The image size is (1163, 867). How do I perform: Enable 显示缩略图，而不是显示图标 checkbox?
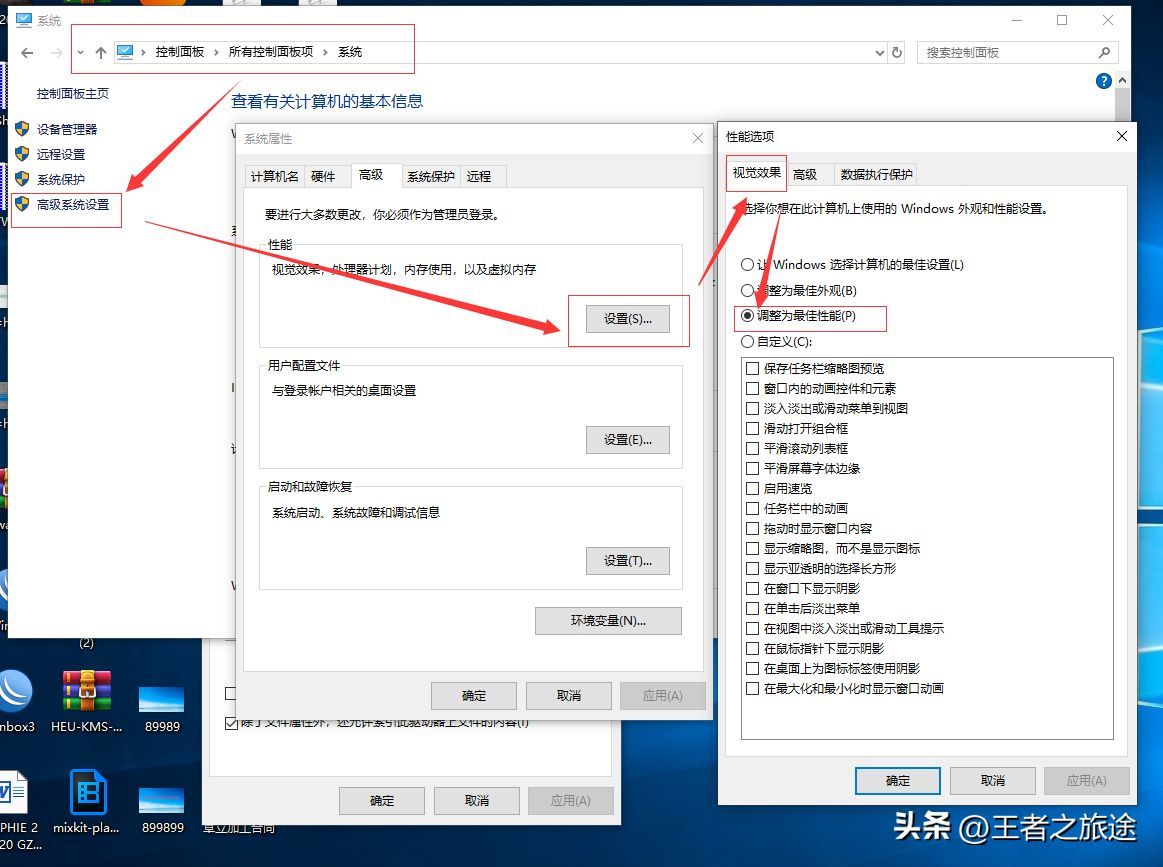point(752,549)
